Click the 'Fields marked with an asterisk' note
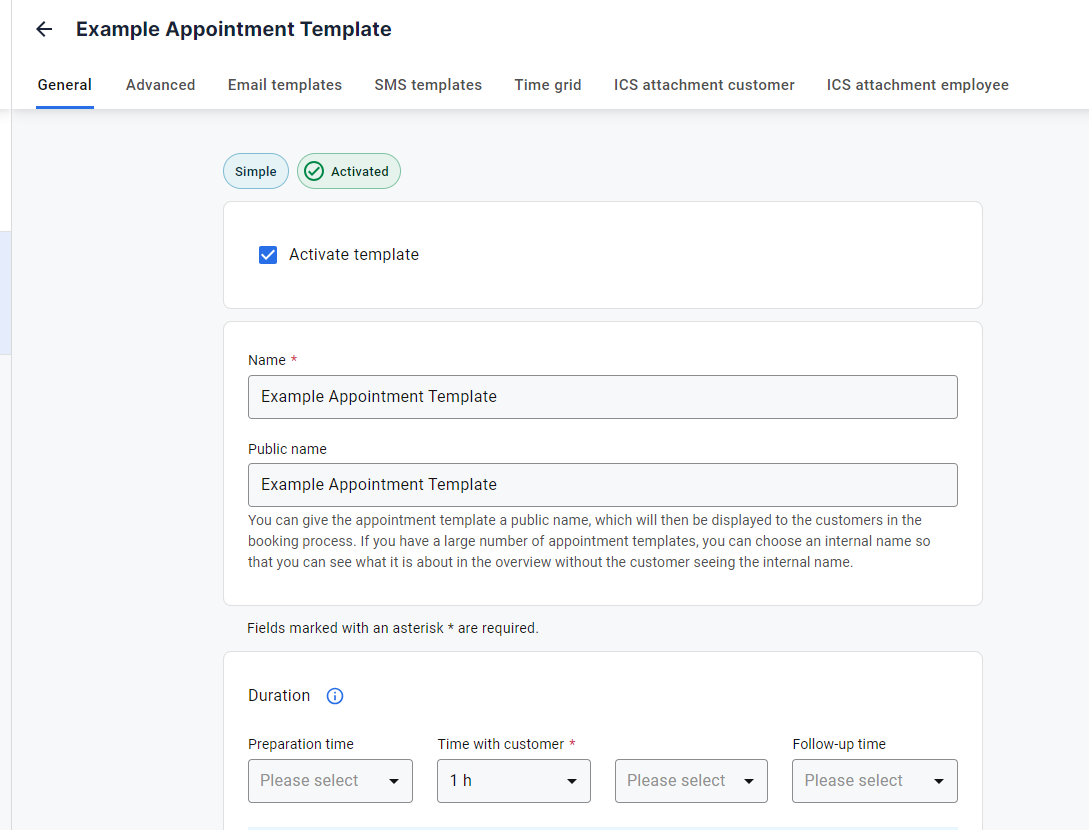This screenshot has width=1089, height=830. 393,629
